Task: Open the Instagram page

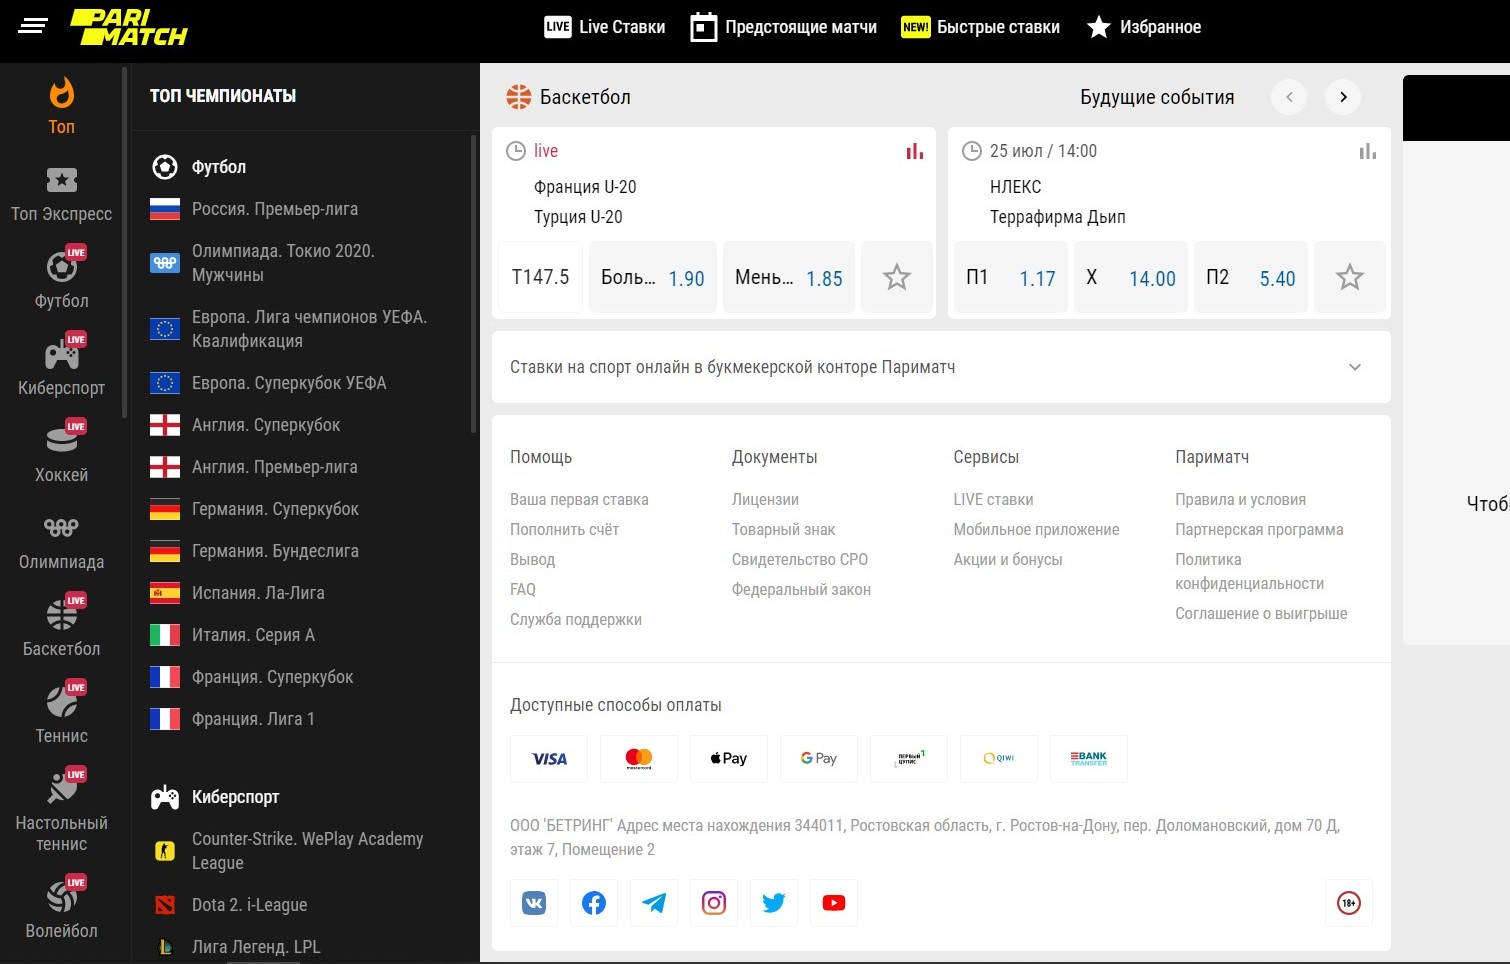Action: coord(714,903)
